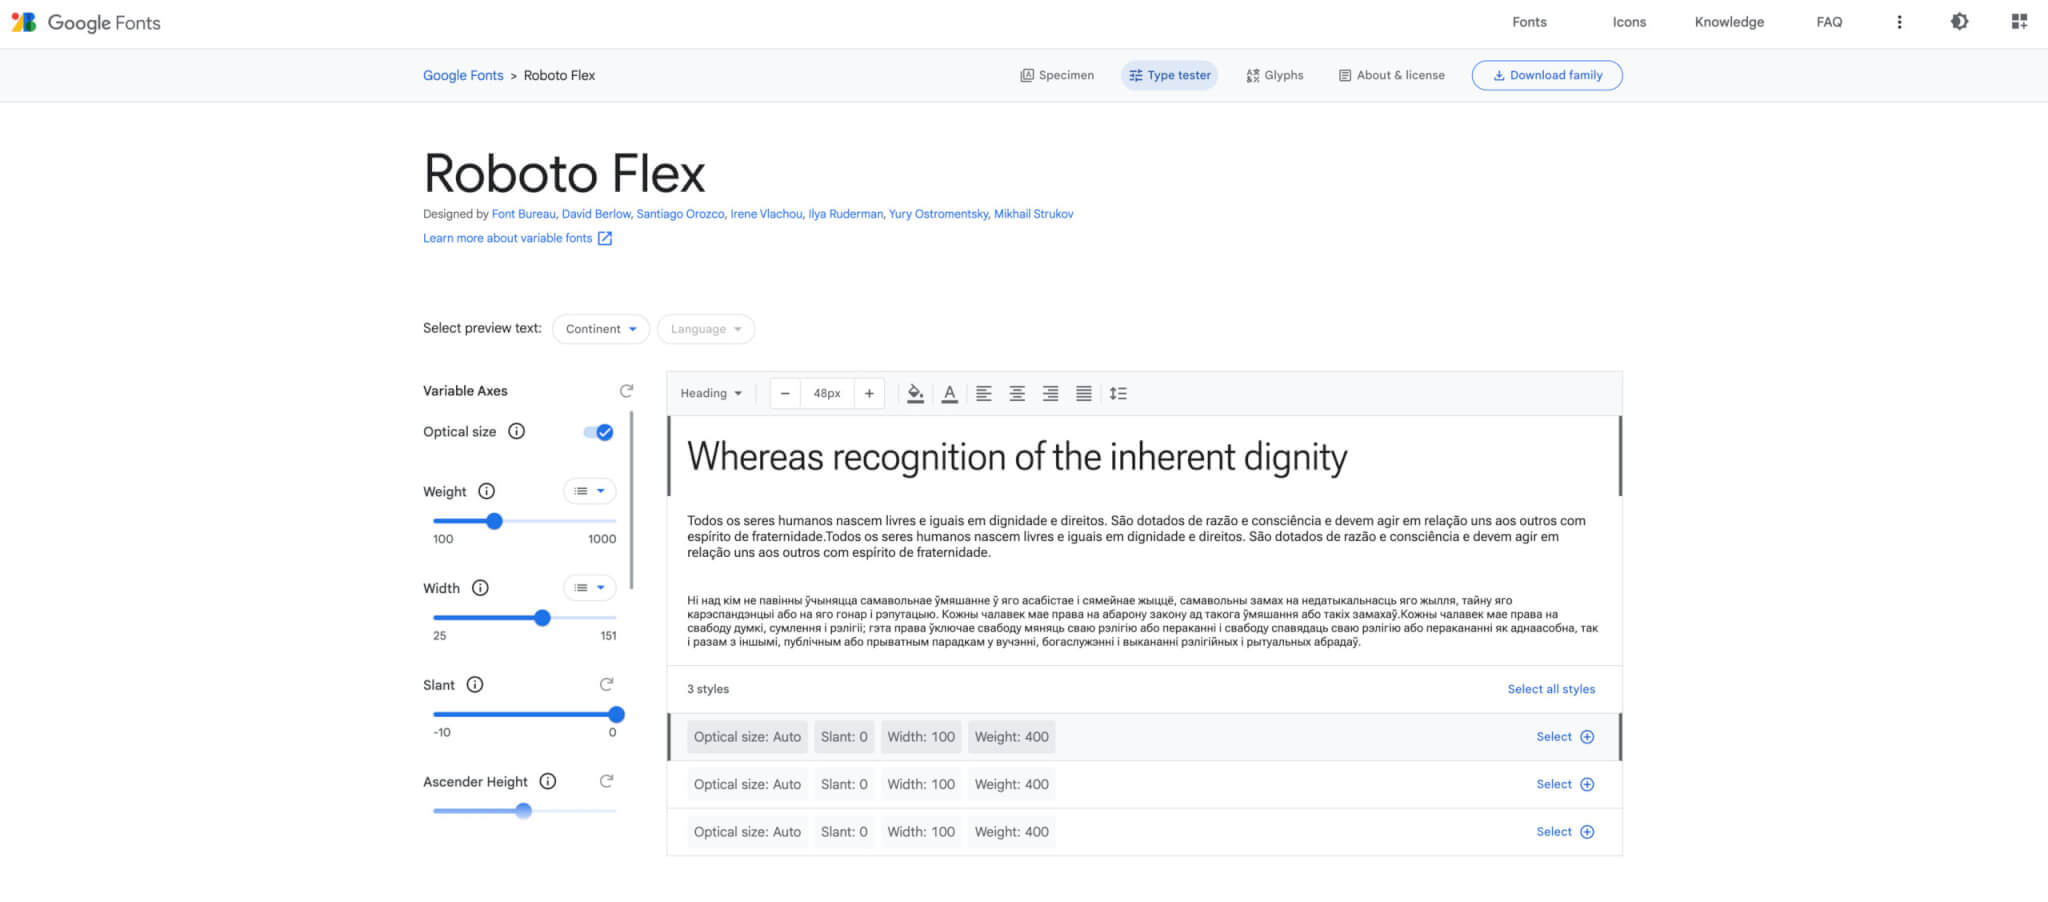Increase font size with plus button
The width and height of the screenshot is (2048, 902).
(869, 394)
